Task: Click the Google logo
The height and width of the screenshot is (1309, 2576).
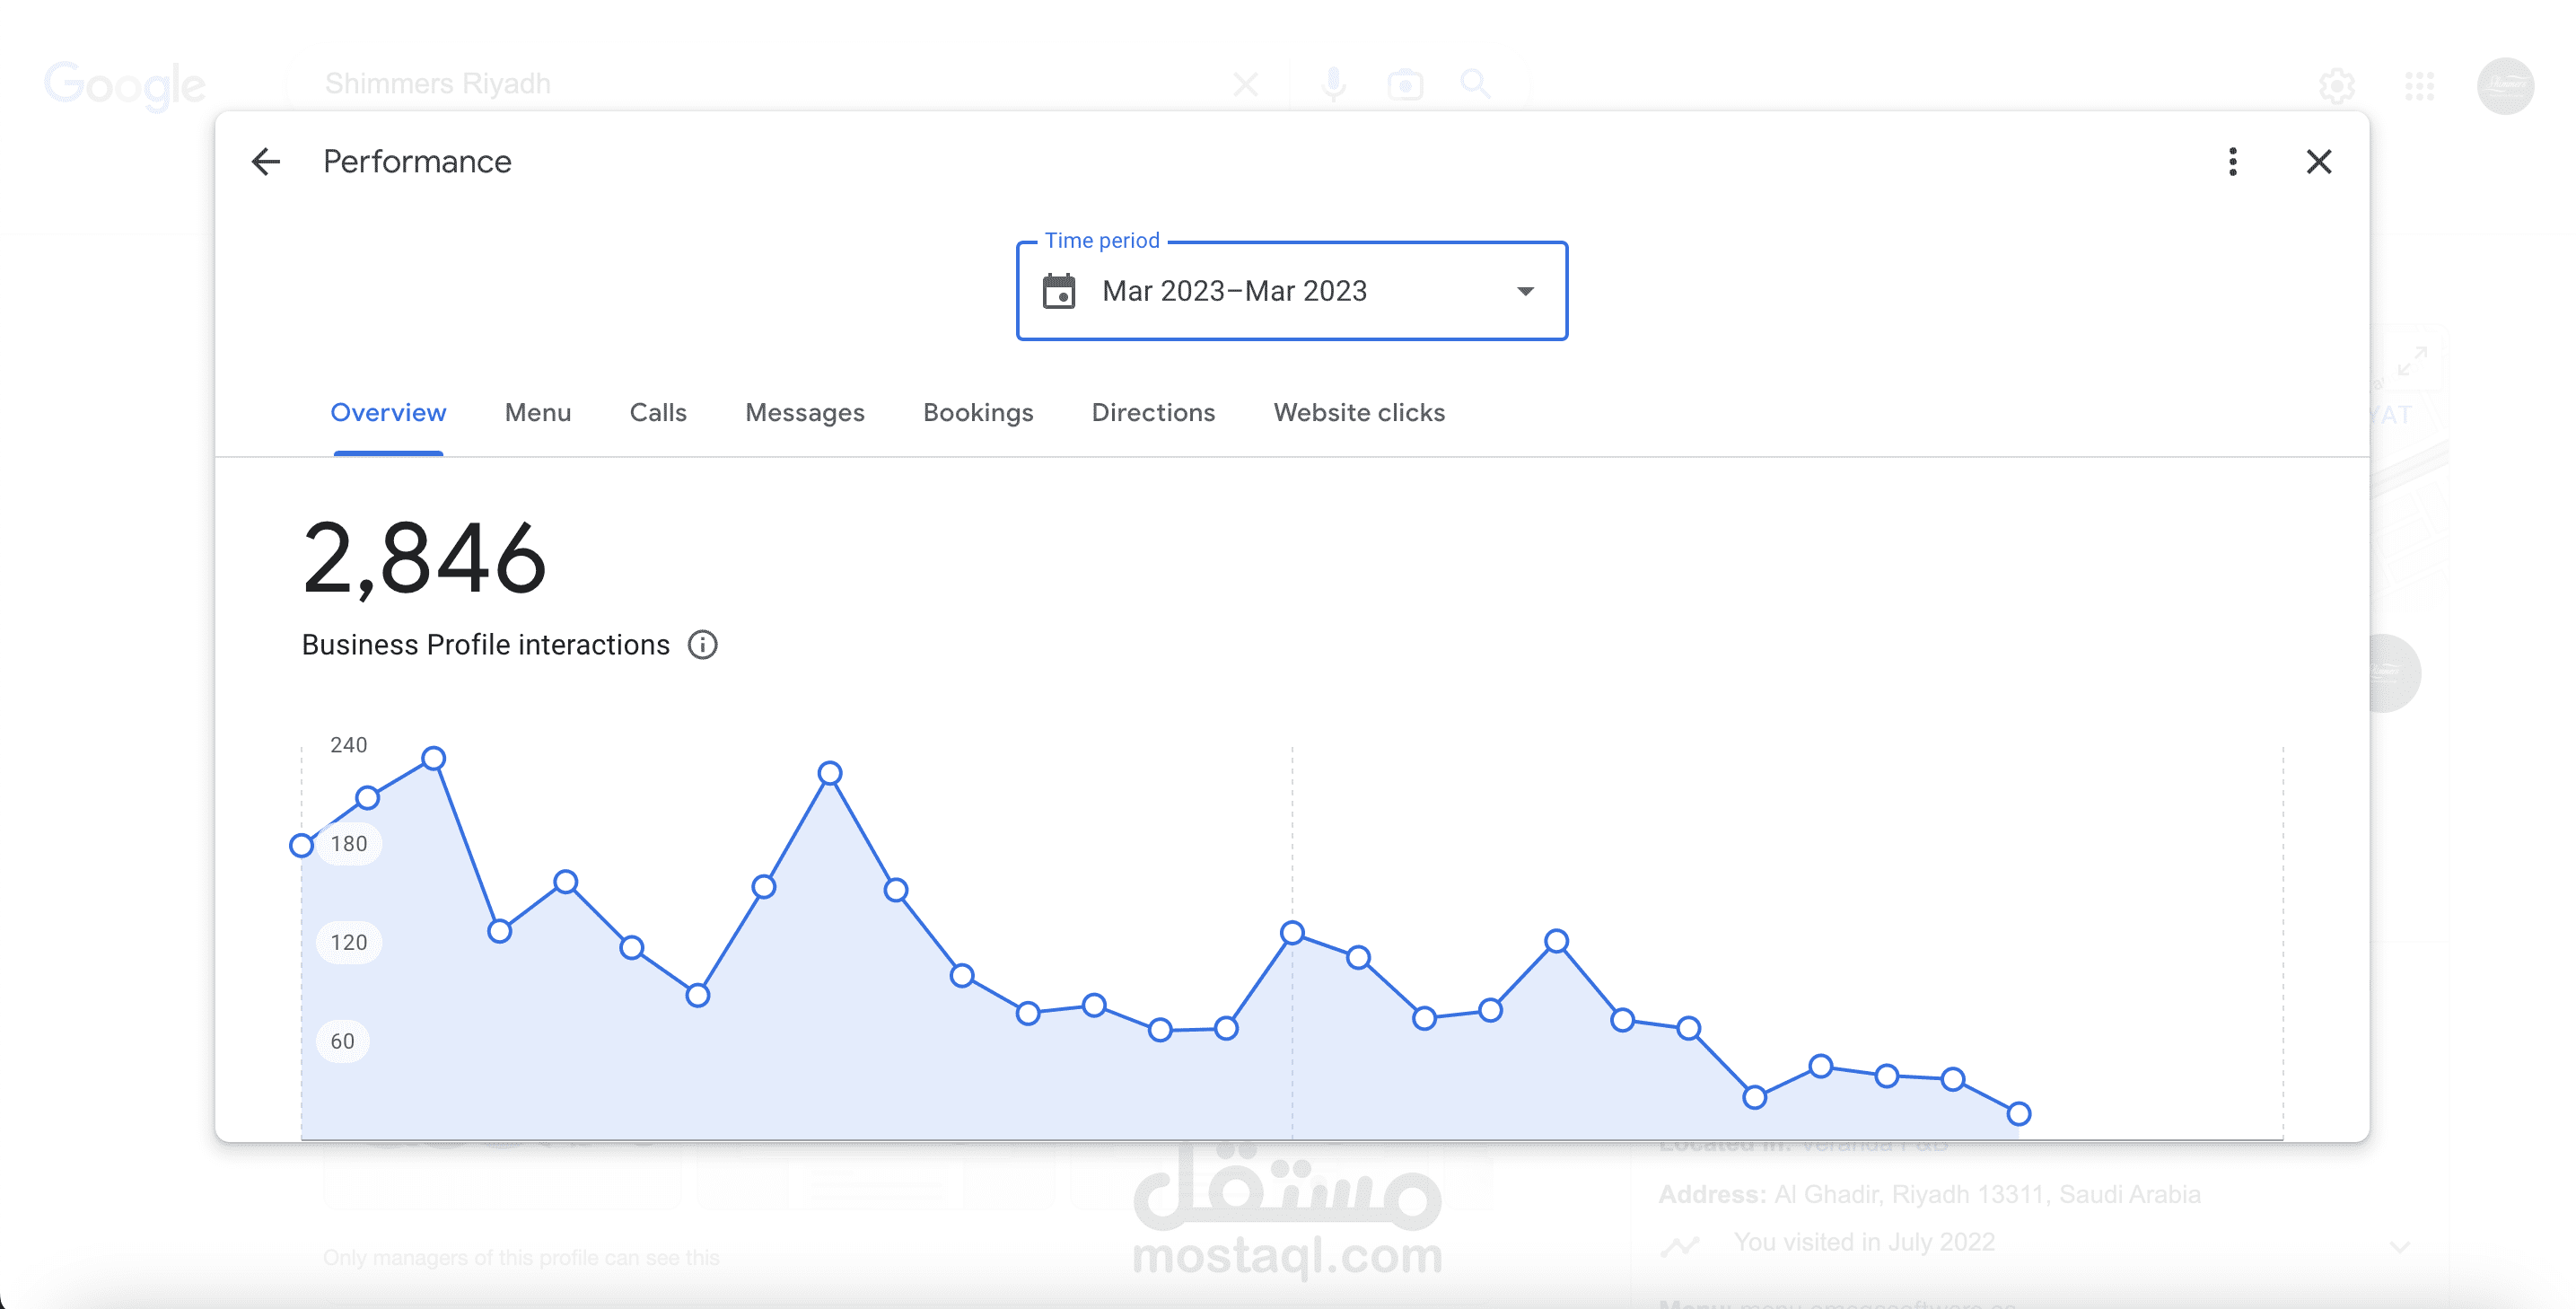Action: point(125,85)
